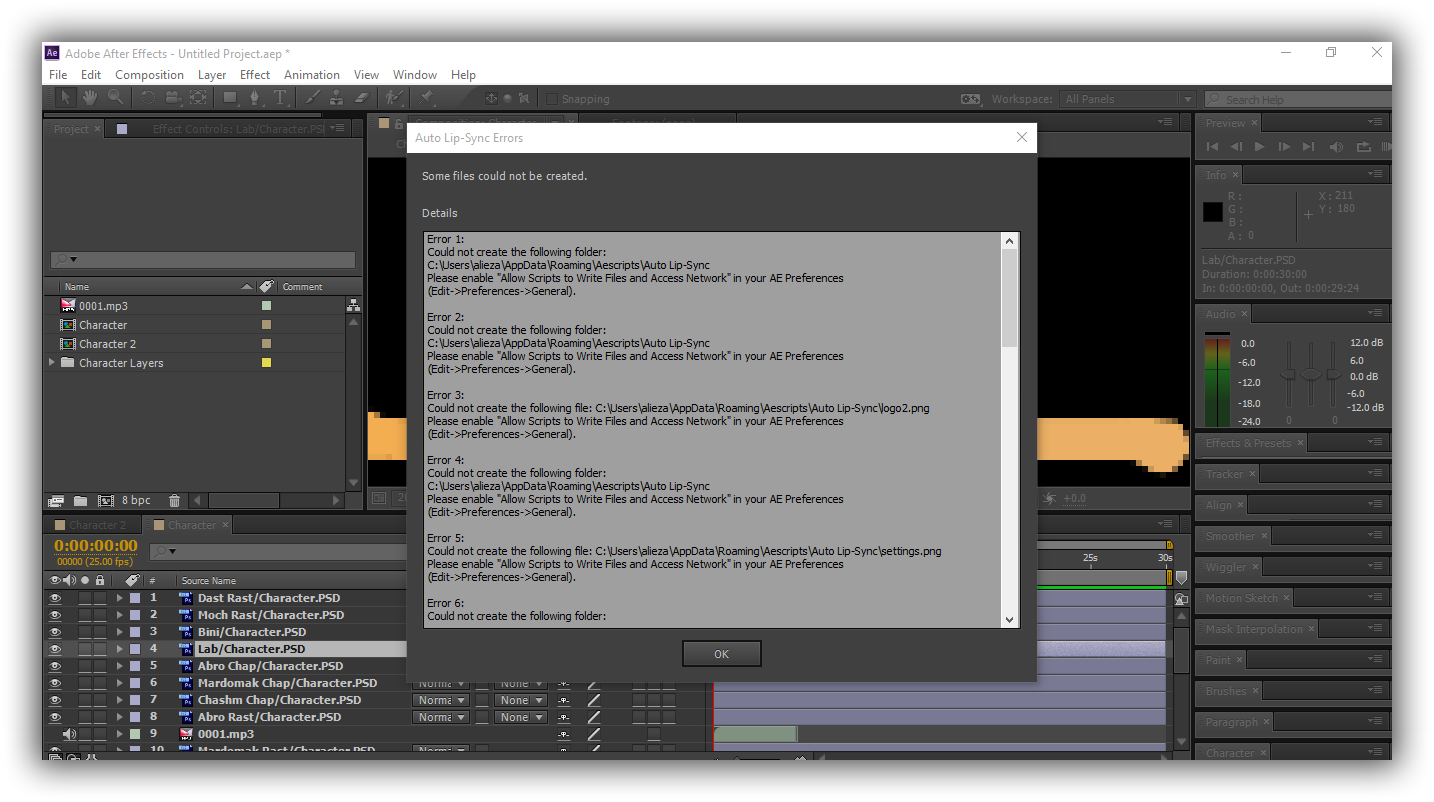Hide the Dast Rast/Character.PSD layer

point(55,598)
